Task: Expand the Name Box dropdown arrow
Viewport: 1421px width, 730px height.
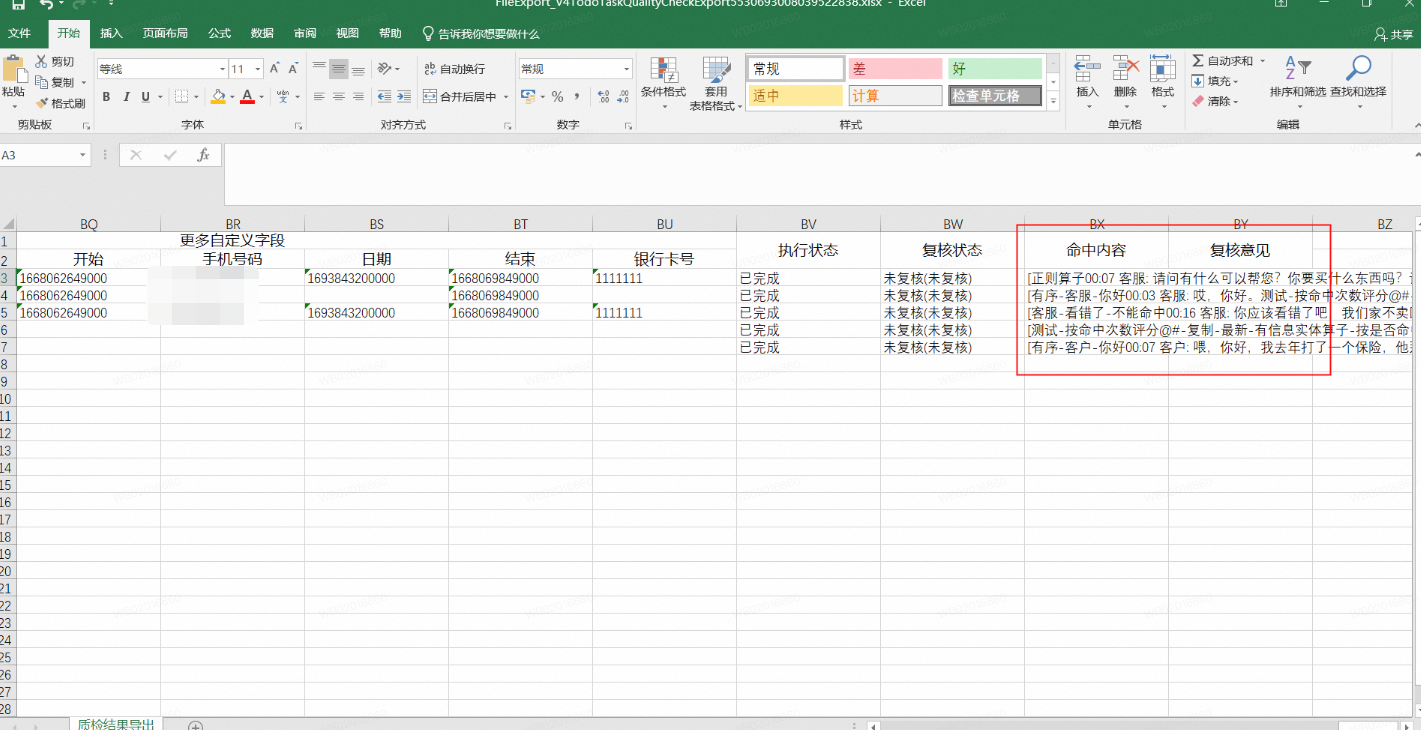Action: coord(83,155)
